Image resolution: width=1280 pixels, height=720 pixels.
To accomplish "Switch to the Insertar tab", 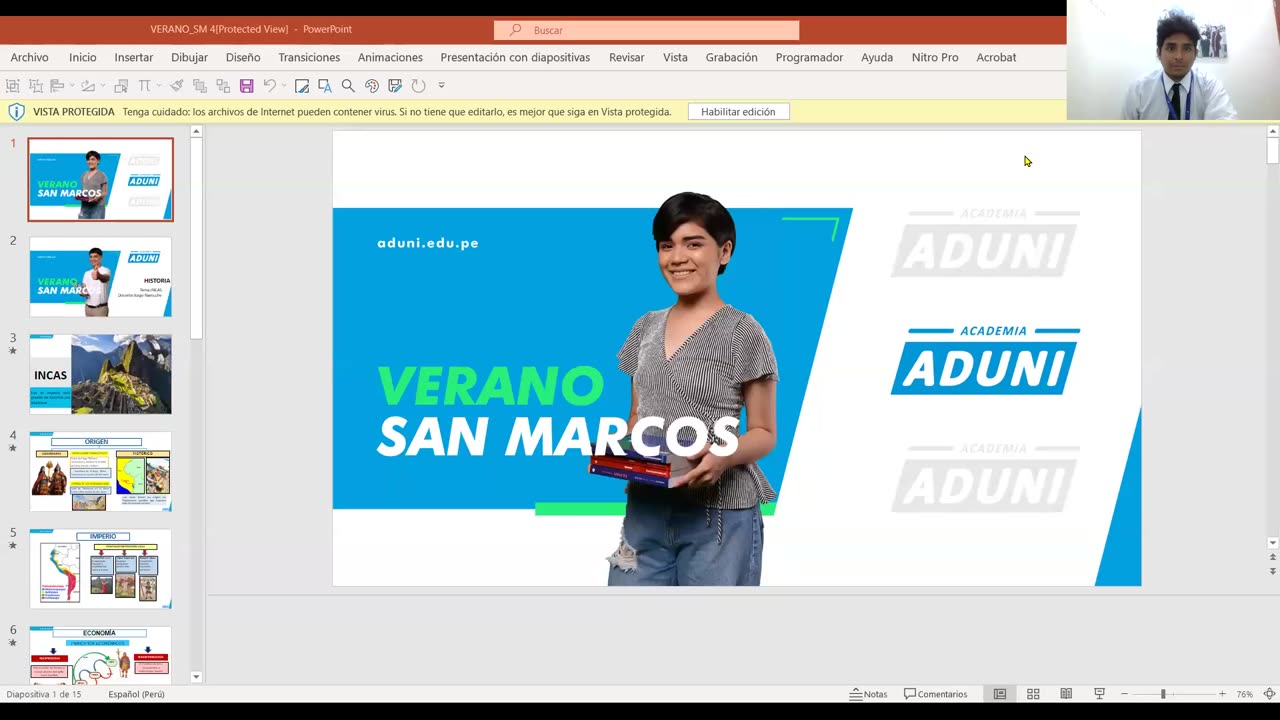I will pyautogui.click(x=134, y=57).
